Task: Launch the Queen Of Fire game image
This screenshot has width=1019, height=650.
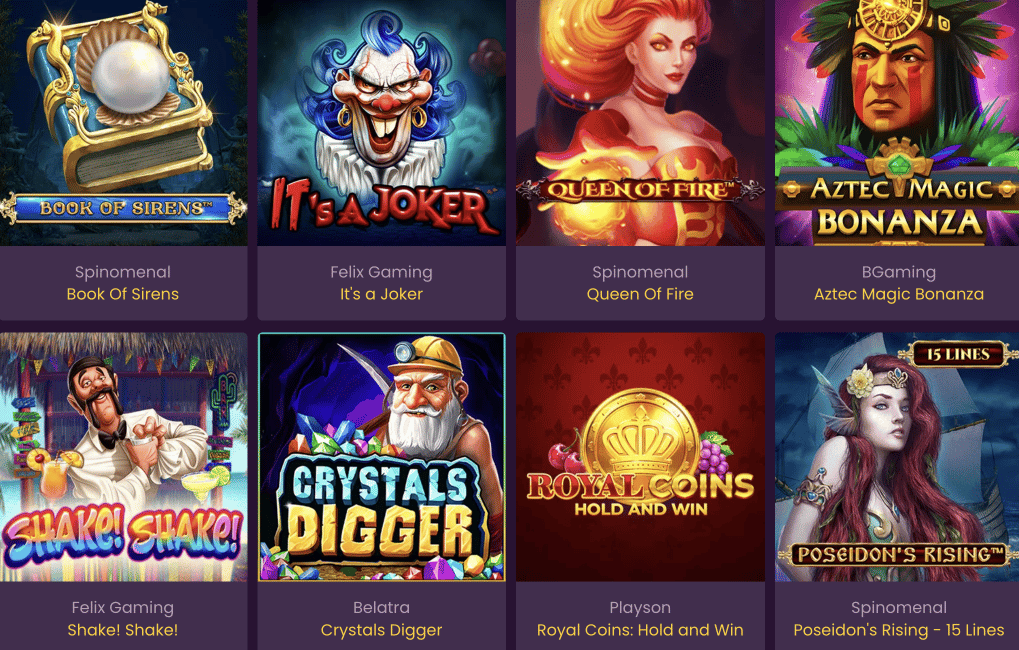Action: [x=640, y=123]
